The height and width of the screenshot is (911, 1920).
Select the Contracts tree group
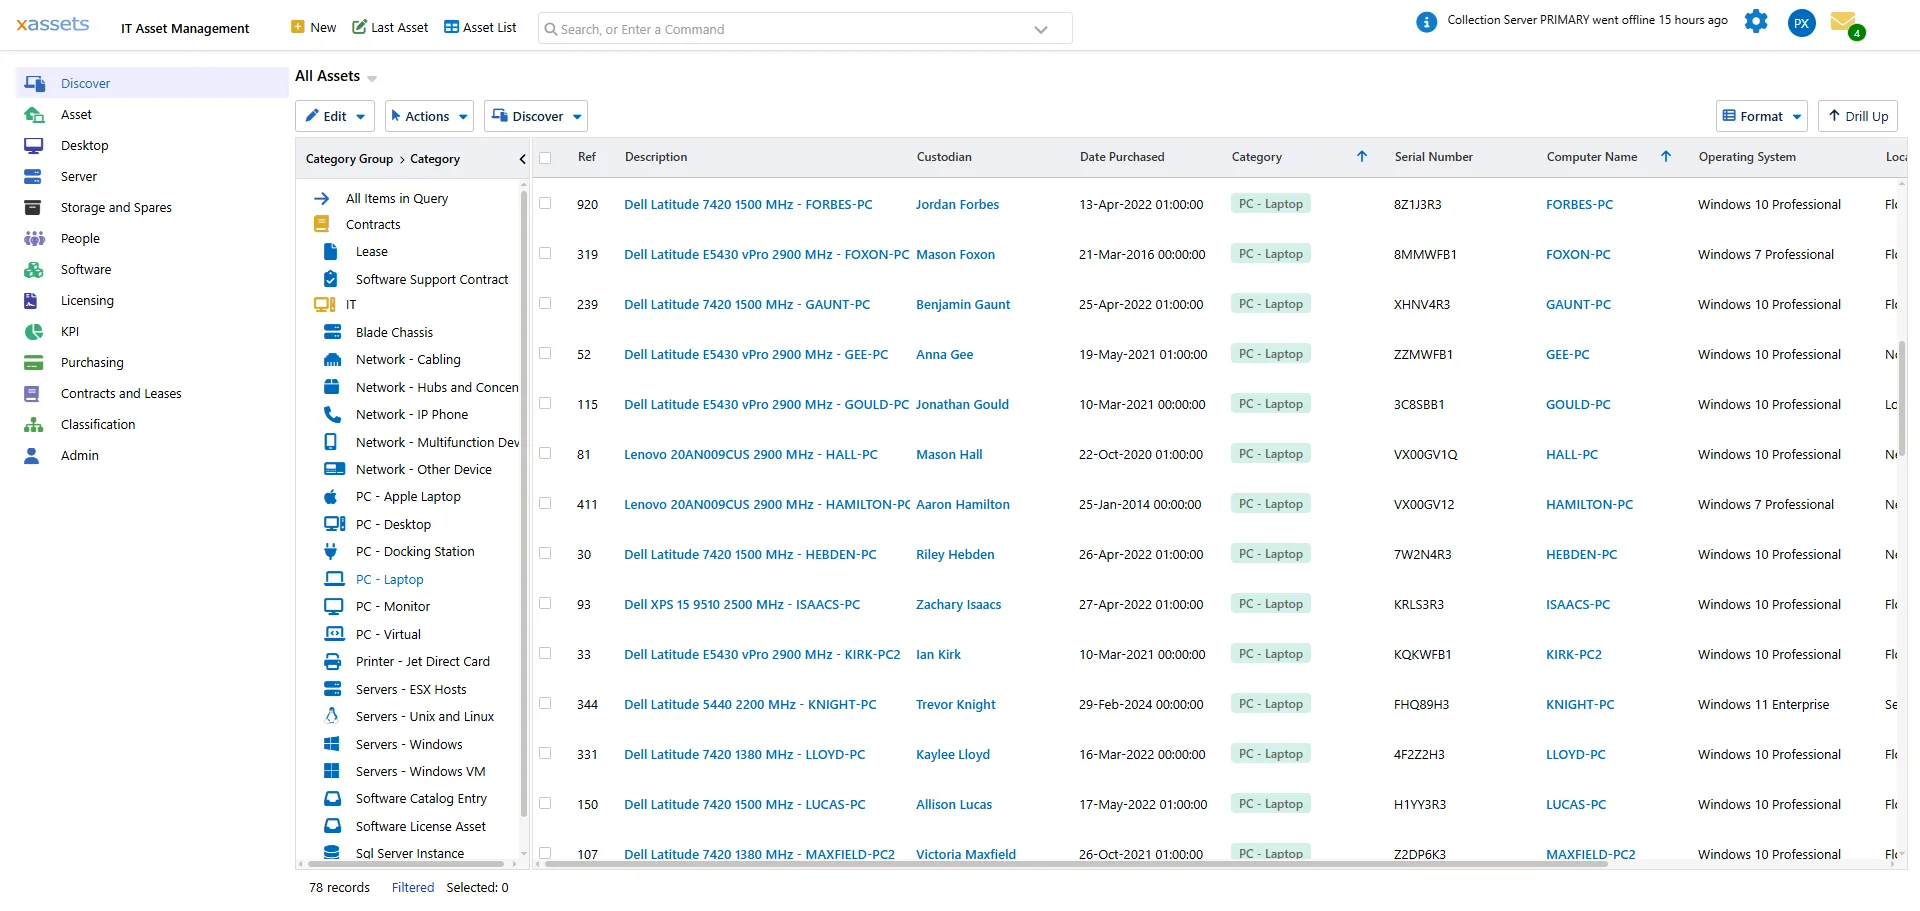[373, 224]
